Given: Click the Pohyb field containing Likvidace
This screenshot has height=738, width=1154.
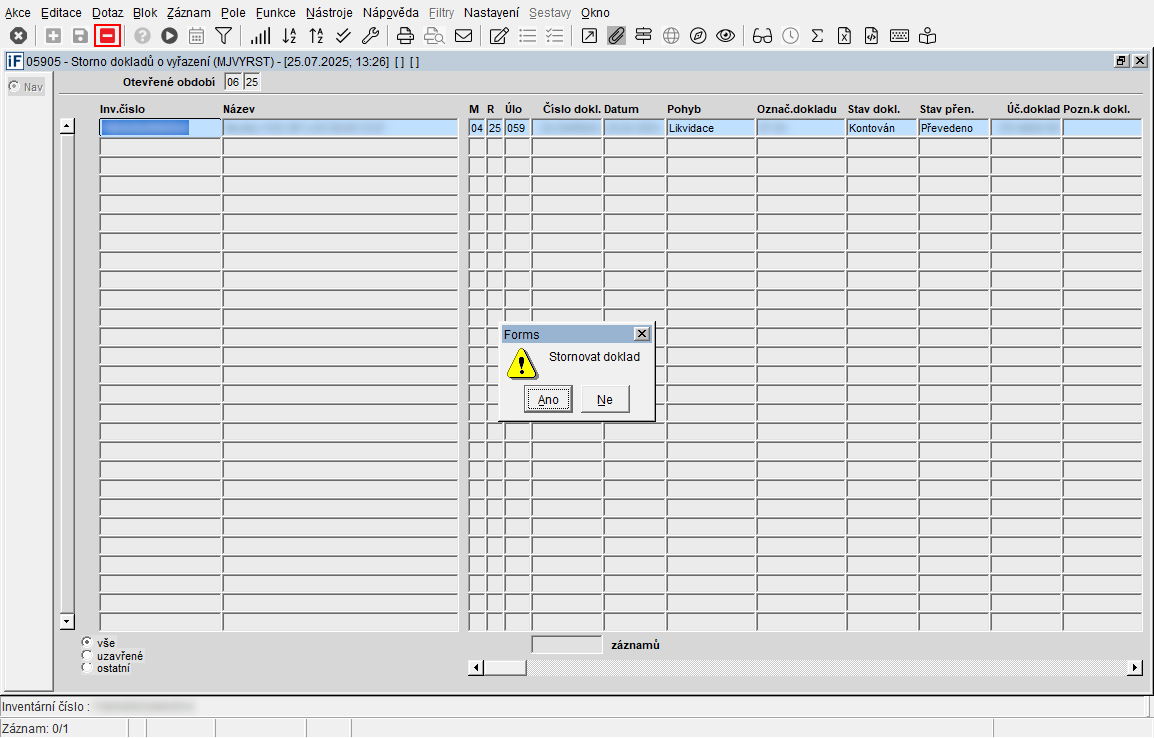Looking at the screenshot, I should point(710,128).
